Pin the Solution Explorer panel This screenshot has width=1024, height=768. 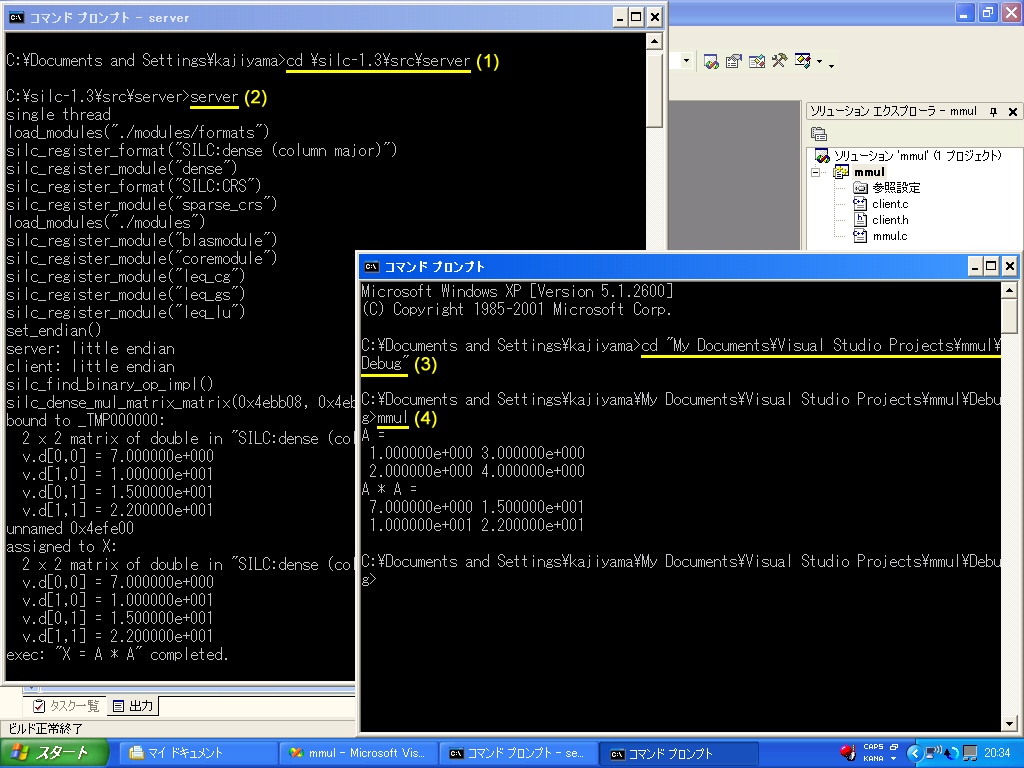[993, 112]
